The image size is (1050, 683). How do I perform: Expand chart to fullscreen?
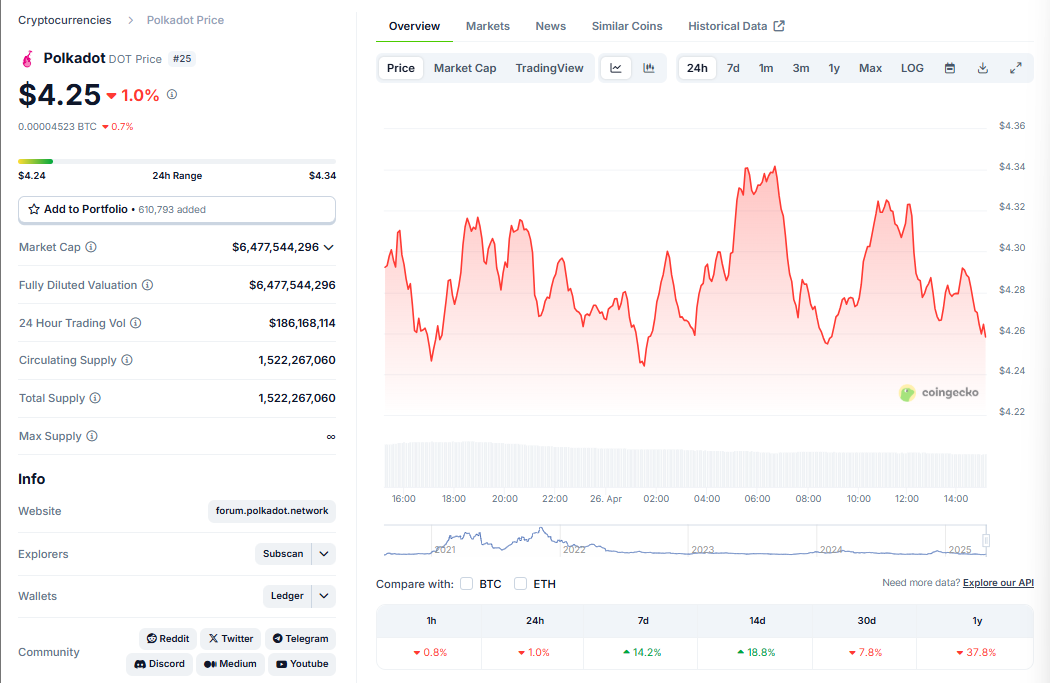1016,68
